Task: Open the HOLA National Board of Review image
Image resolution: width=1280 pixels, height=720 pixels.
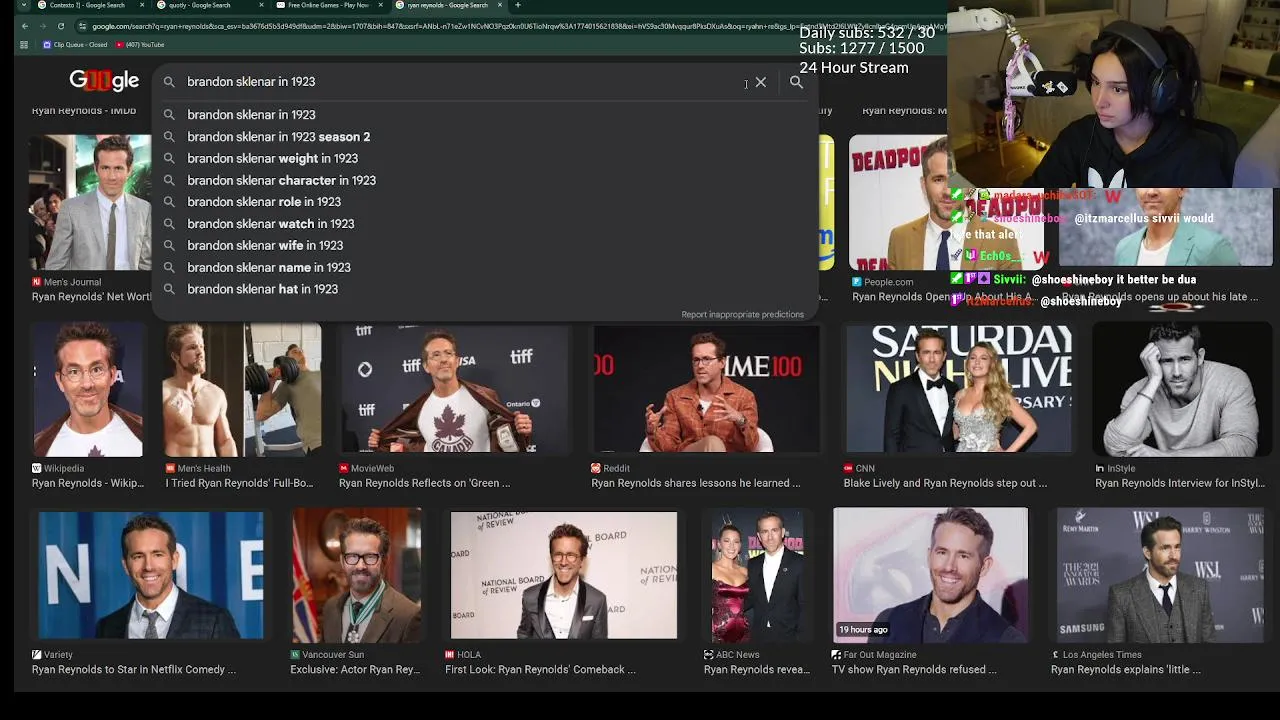Action: (564, 575)
